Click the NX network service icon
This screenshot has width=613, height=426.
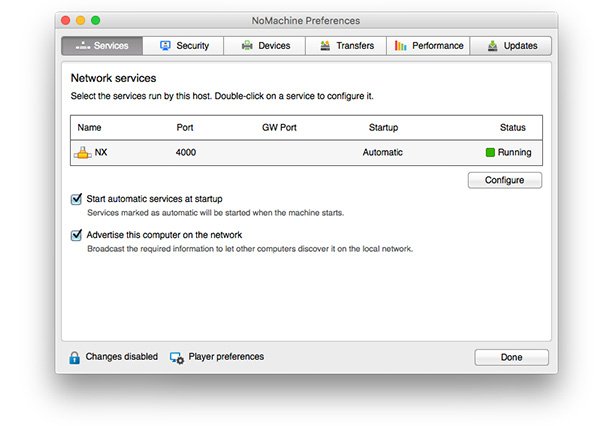pyautogui.click(x=82, y=152)
